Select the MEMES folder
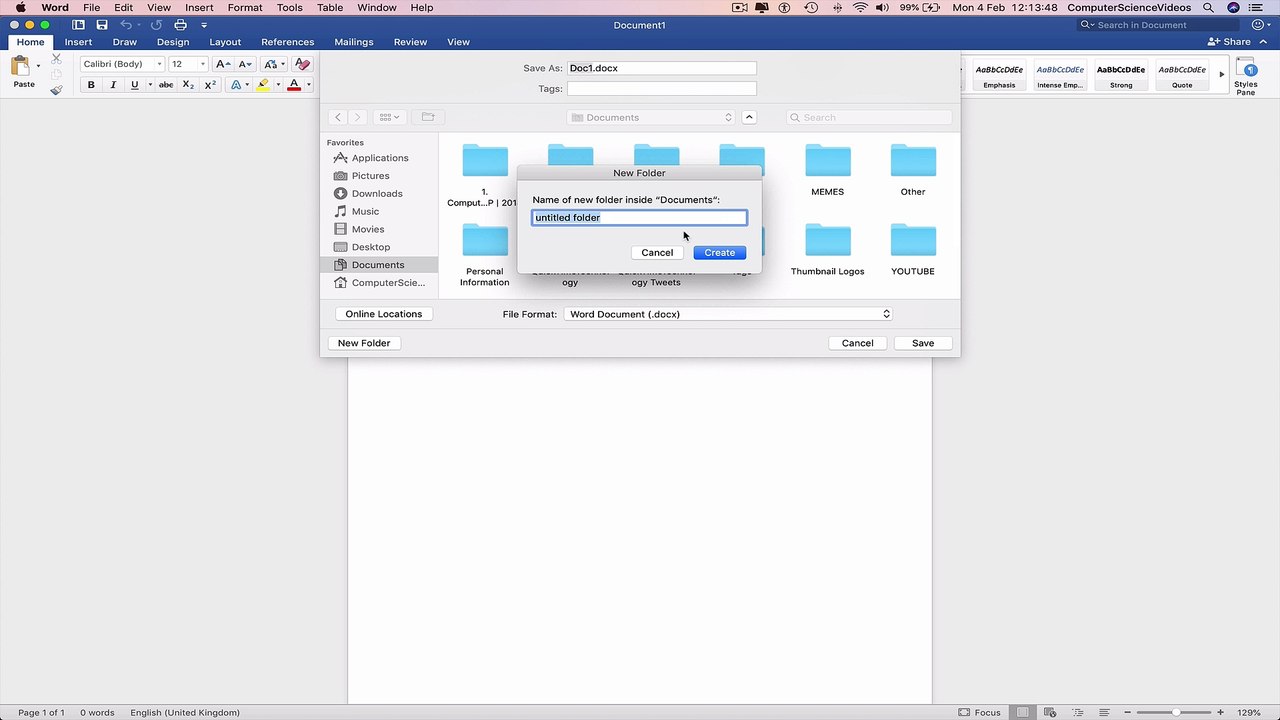Screen dimensions: 1280x720 click(x=827, y=170)
